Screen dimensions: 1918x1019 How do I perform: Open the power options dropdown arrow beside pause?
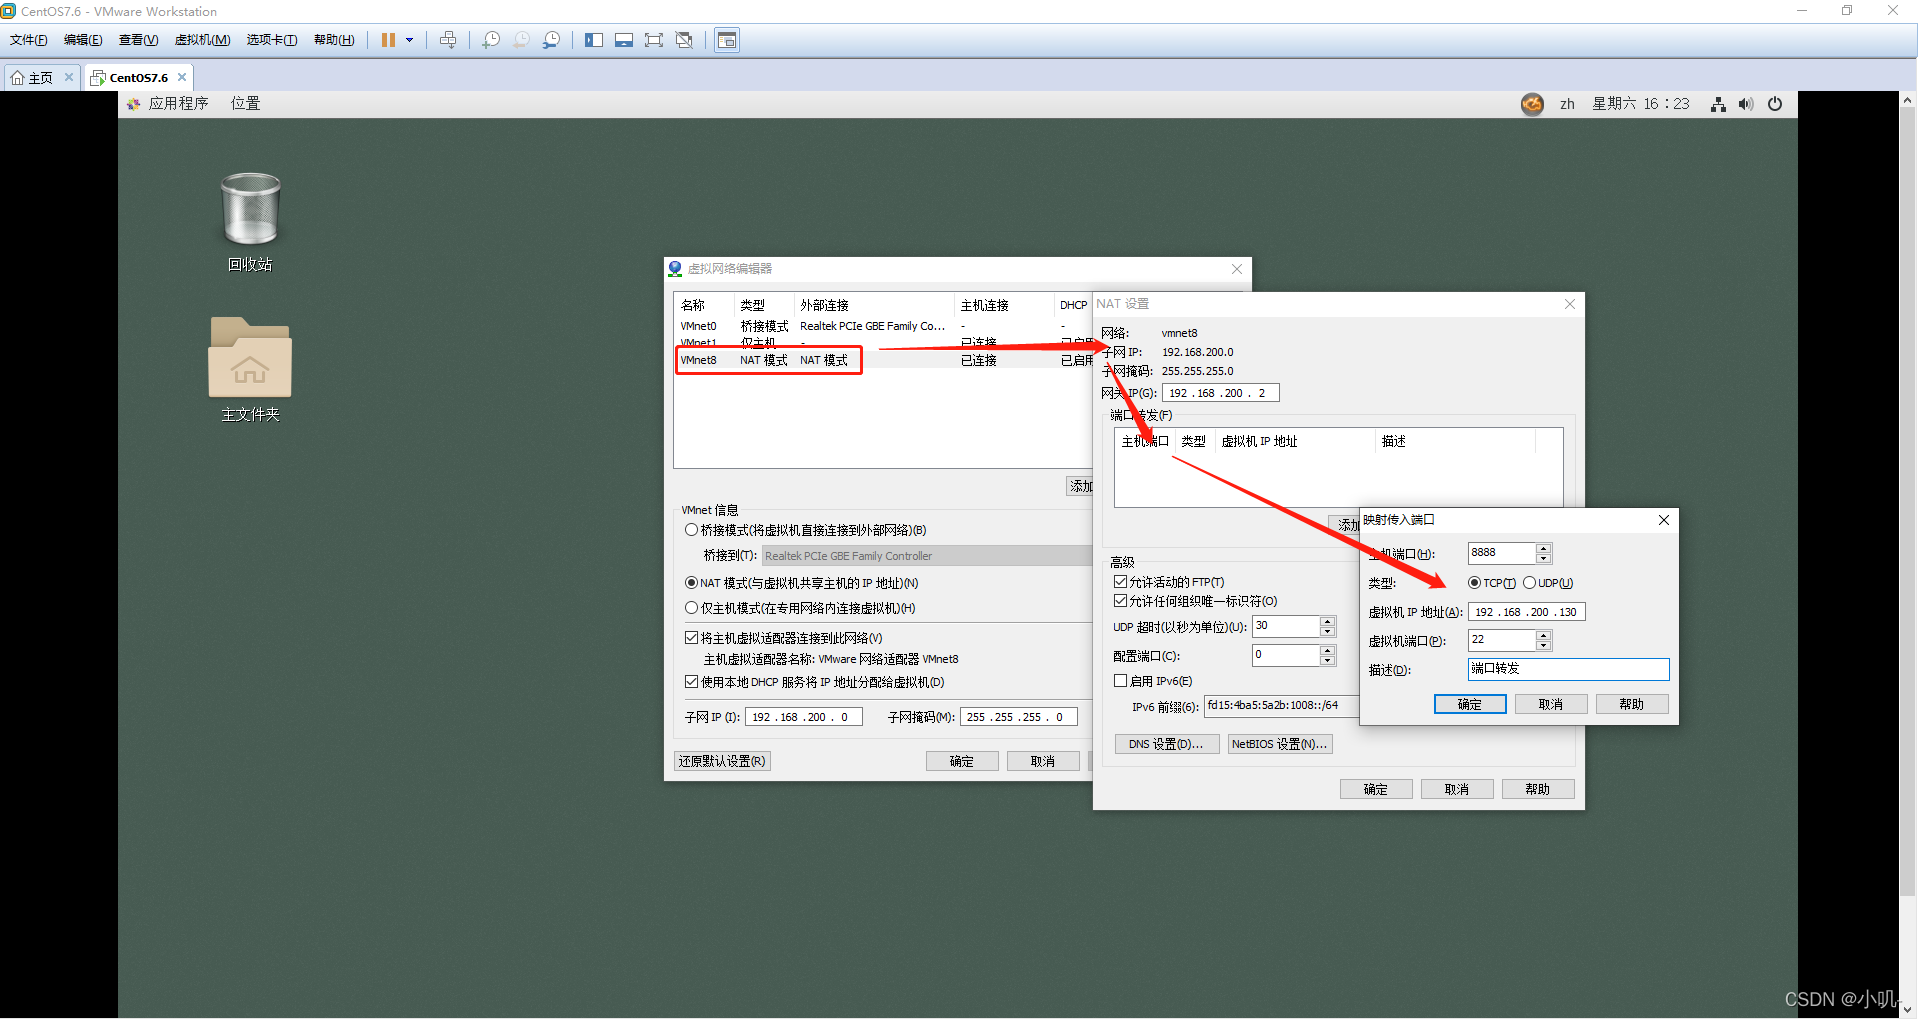point(410,40)
